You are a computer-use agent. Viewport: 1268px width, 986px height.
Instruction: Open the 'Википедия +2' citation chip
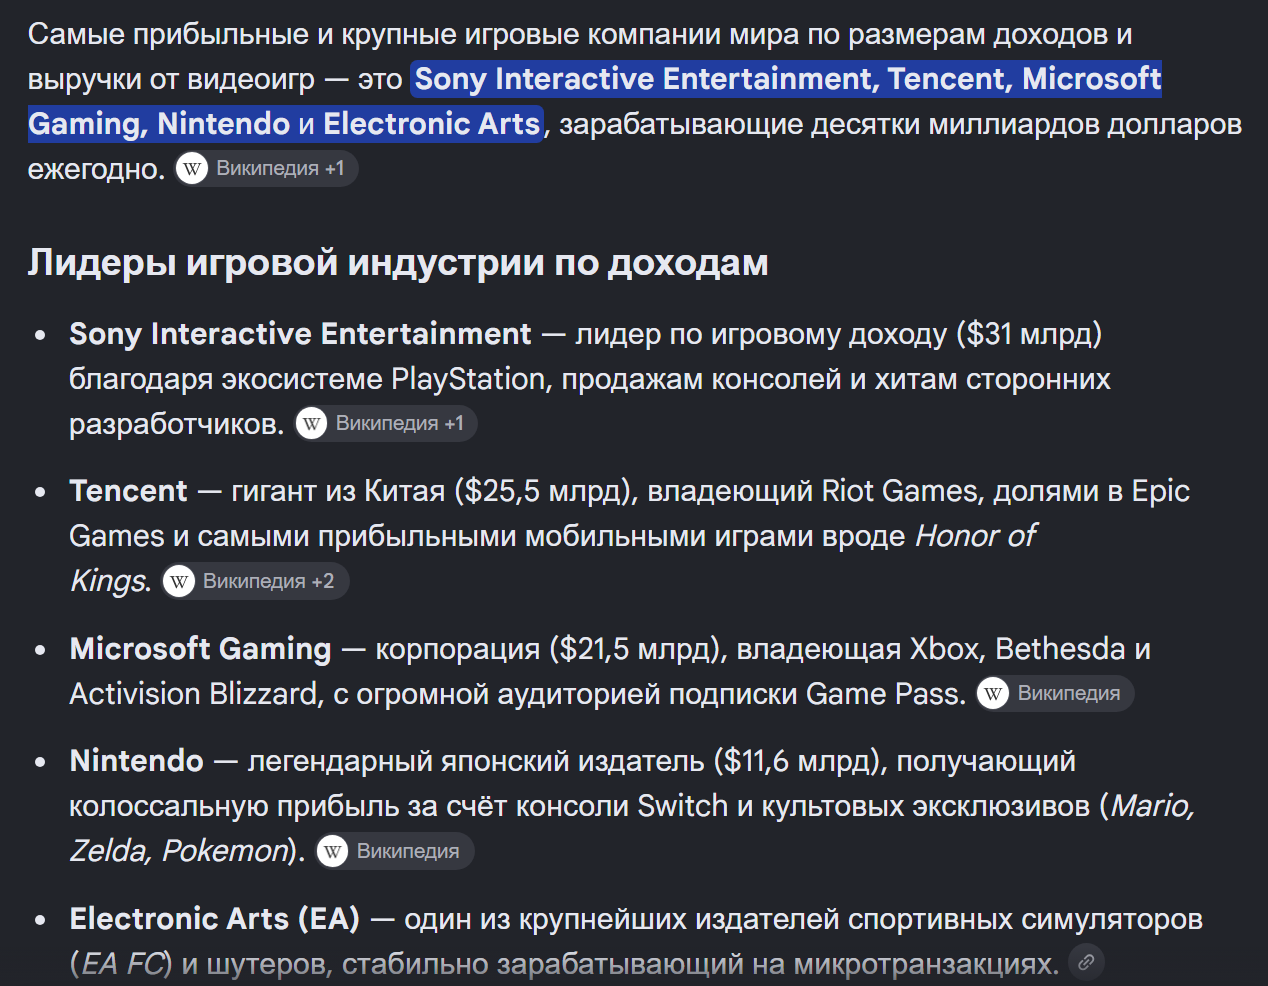point(256,582)
